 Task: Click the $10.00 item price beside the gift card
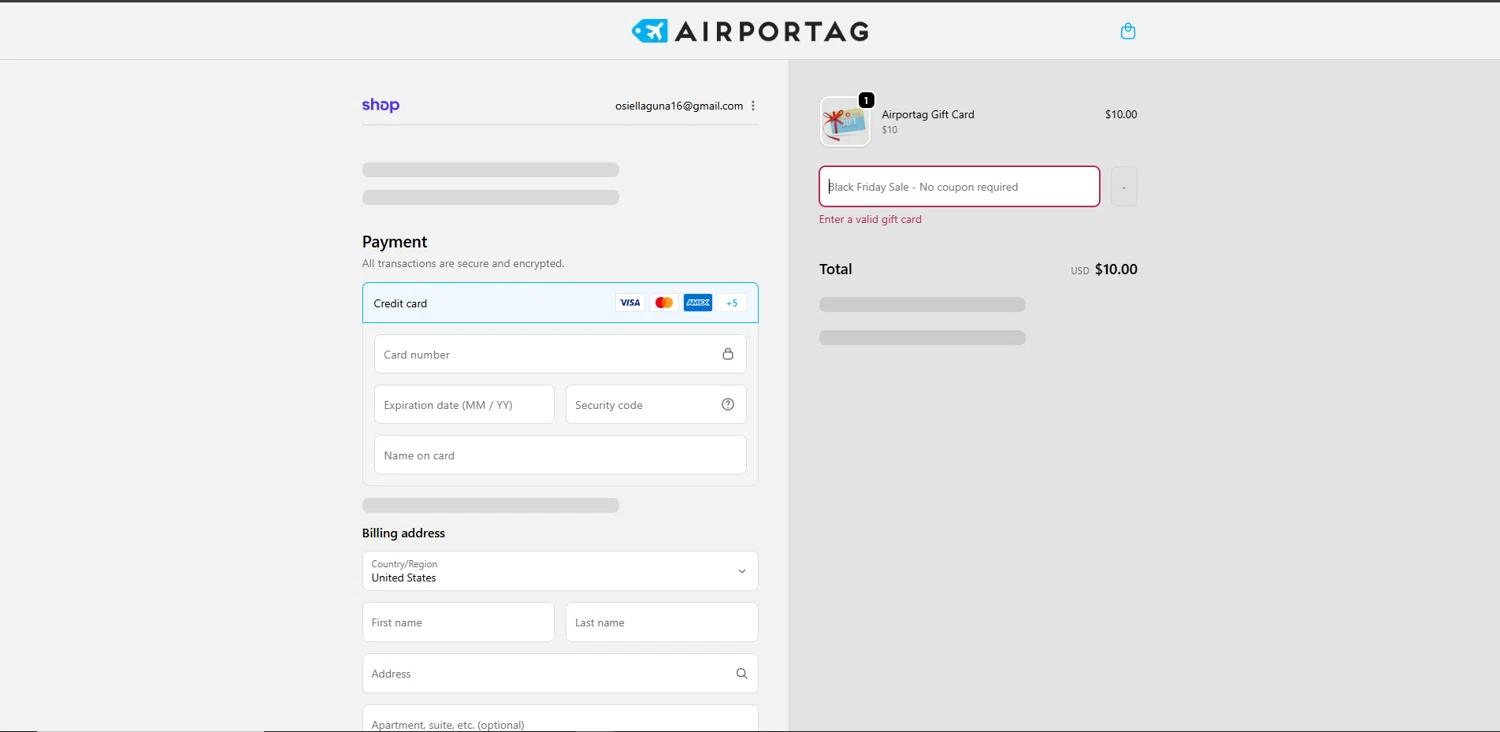tap(1121, 114)
